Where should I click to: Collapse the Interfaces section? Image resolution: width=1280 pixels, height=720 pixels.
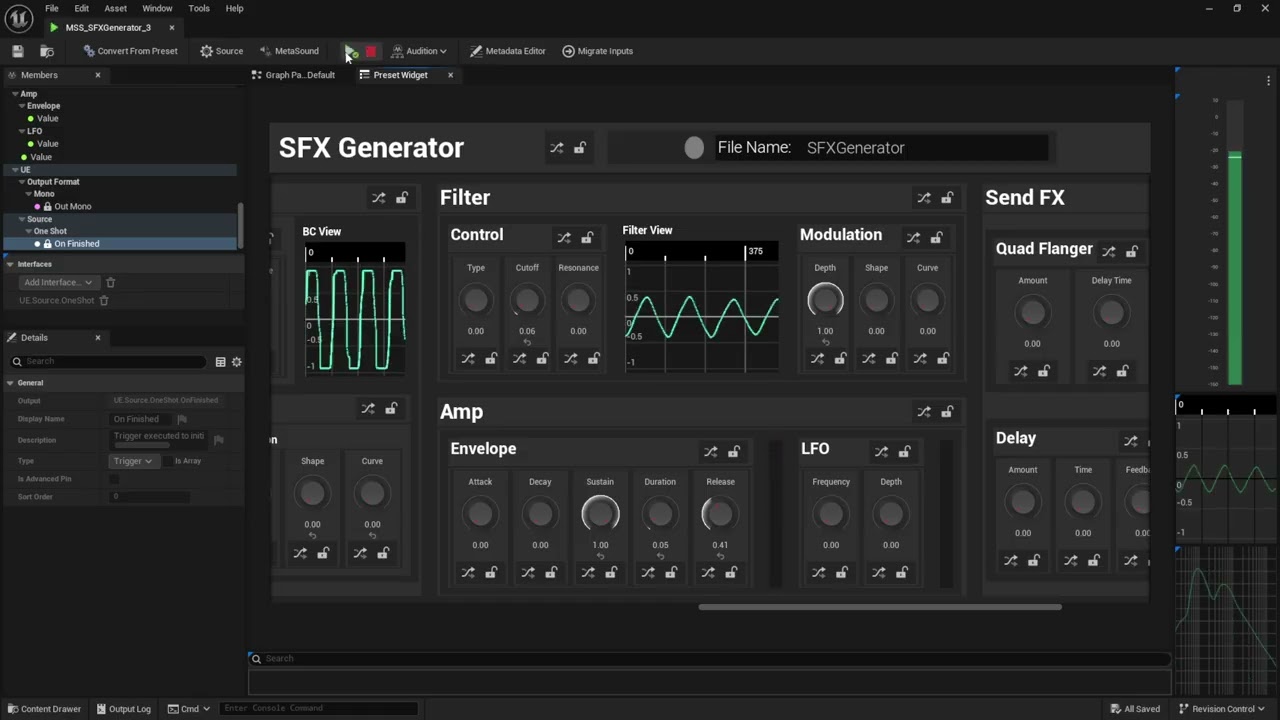click(x=10, y=264)
